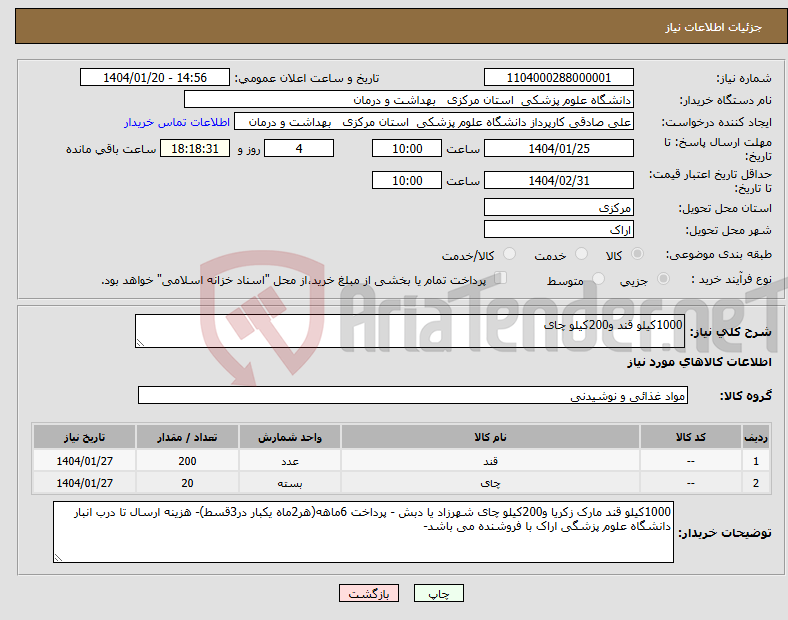788x620 pixels.
Task: Click the کد کالا column header
Action: pyautogui.click(x=691, y=437)
